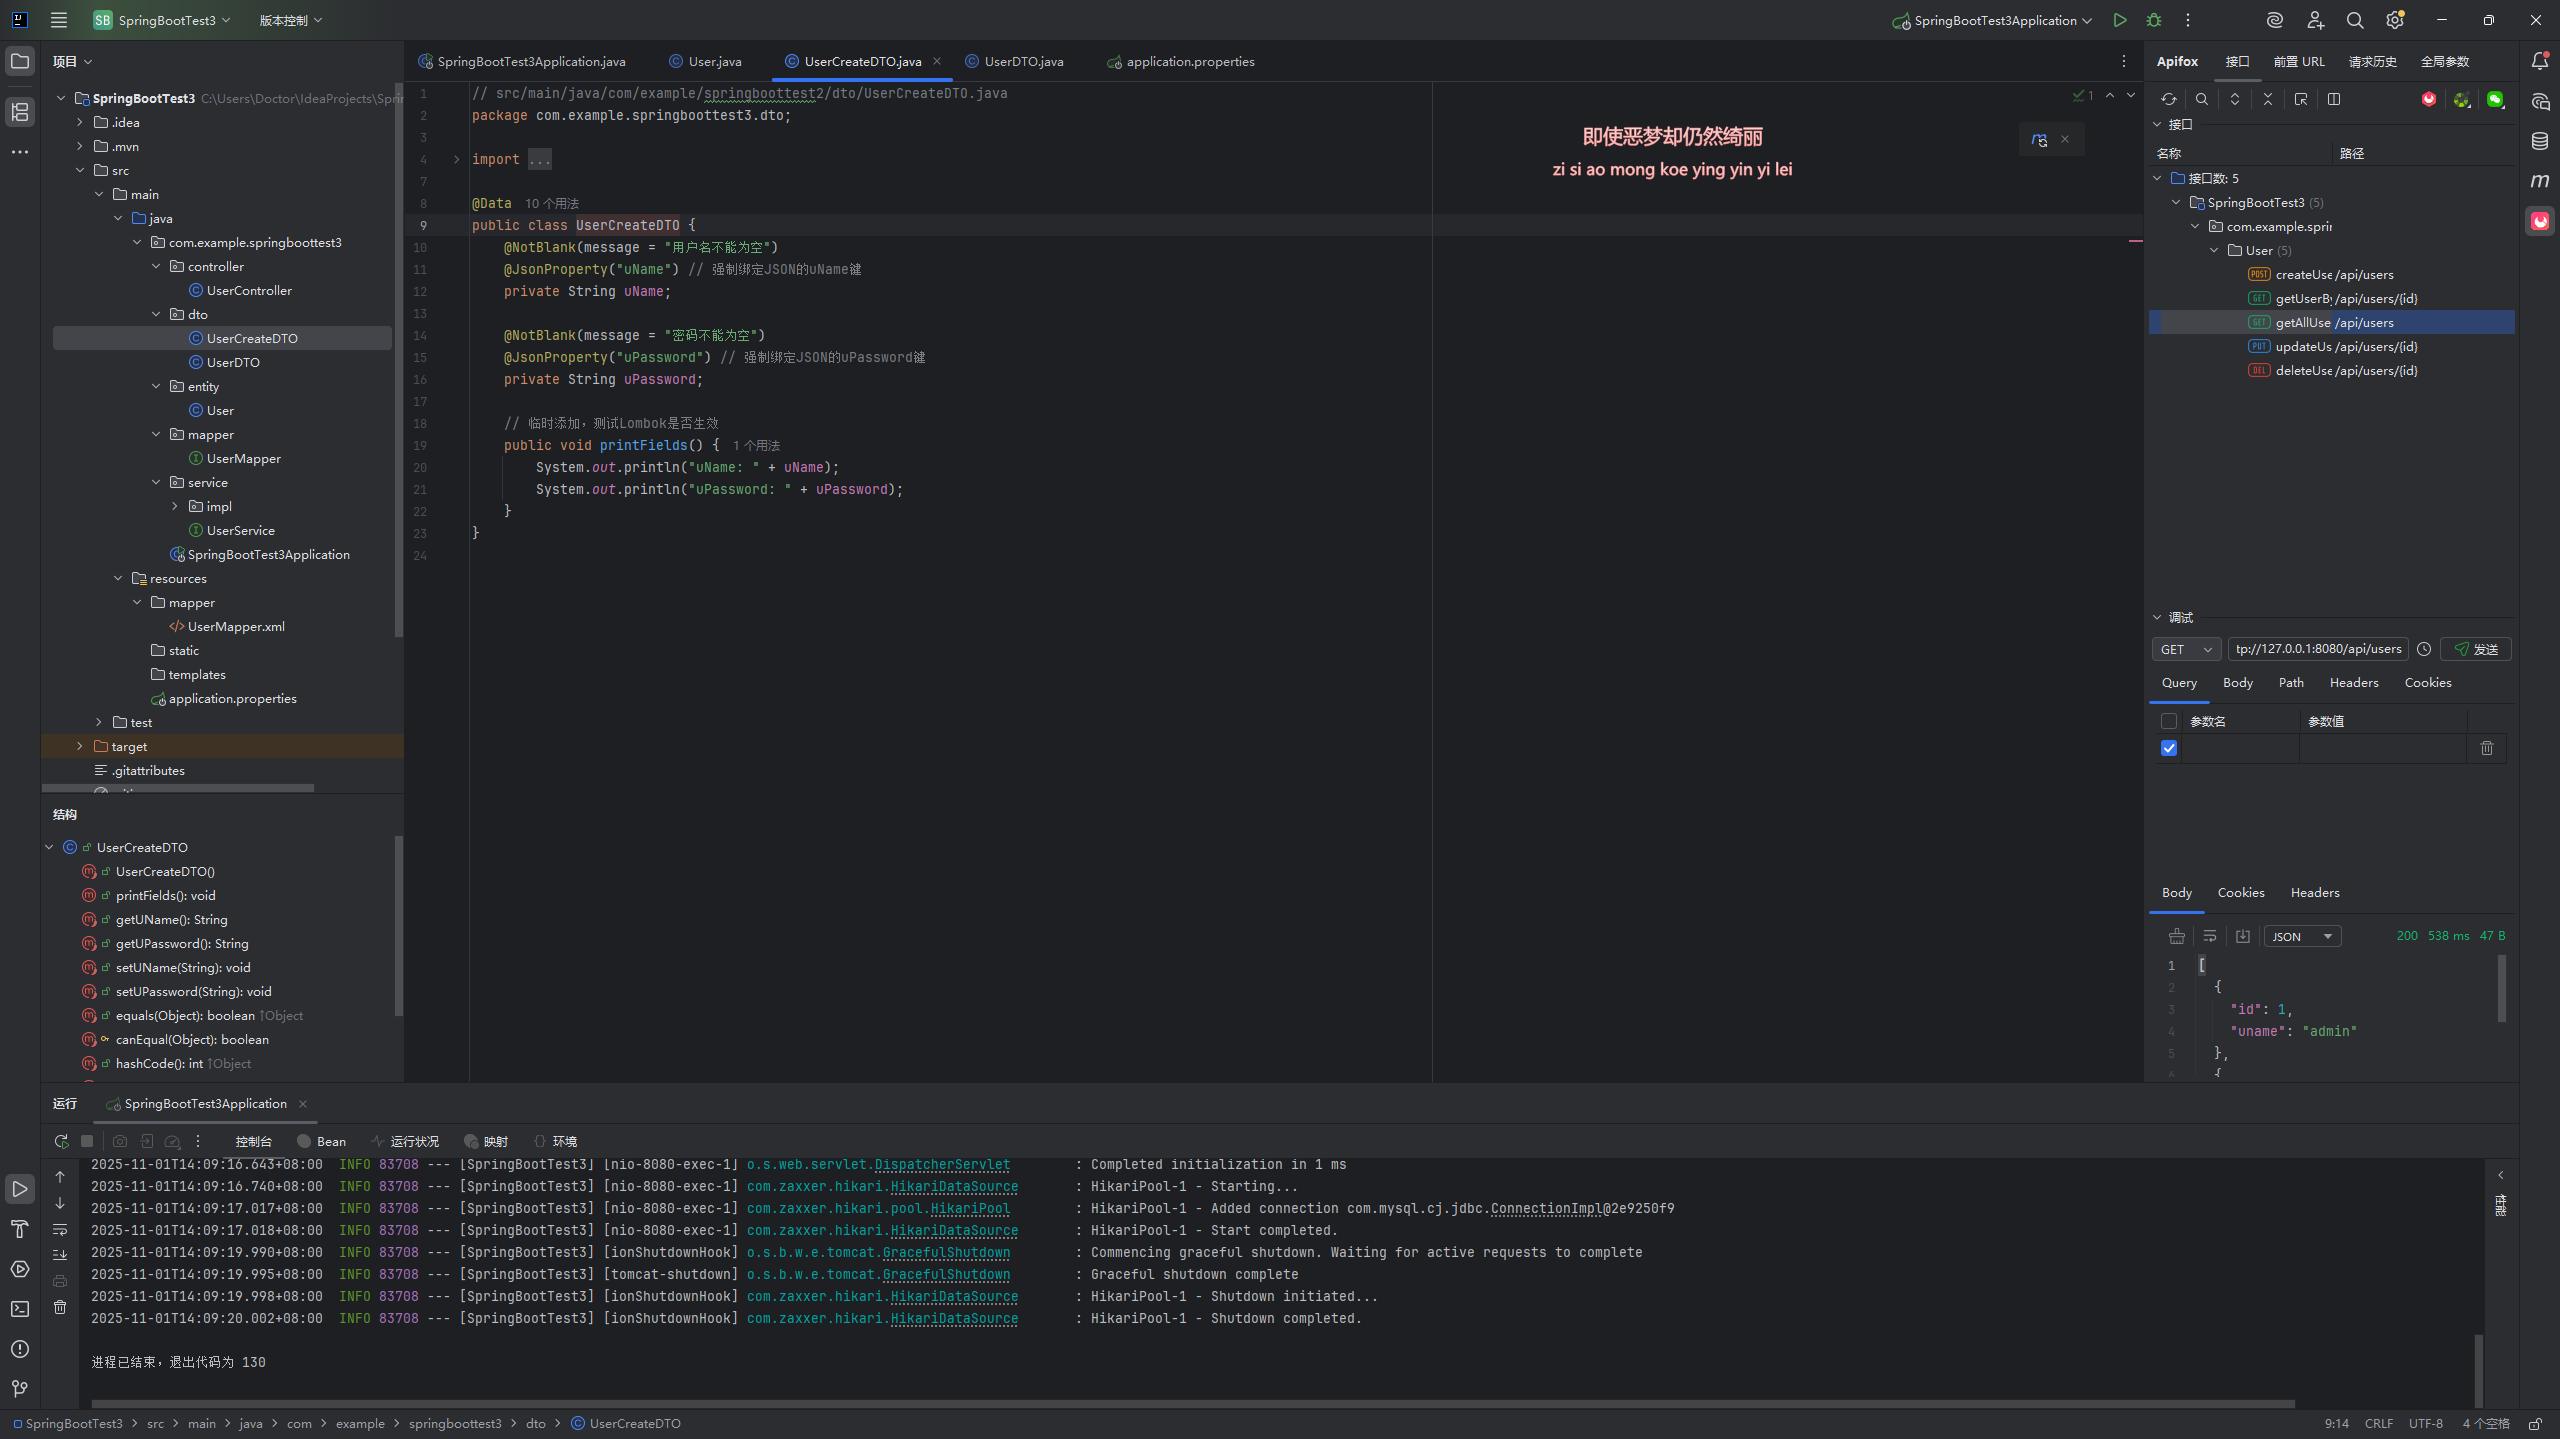The image size is (2560, 1439).
Task: Click the Apifox refresh icon
Action: (x=2168, y=99)
